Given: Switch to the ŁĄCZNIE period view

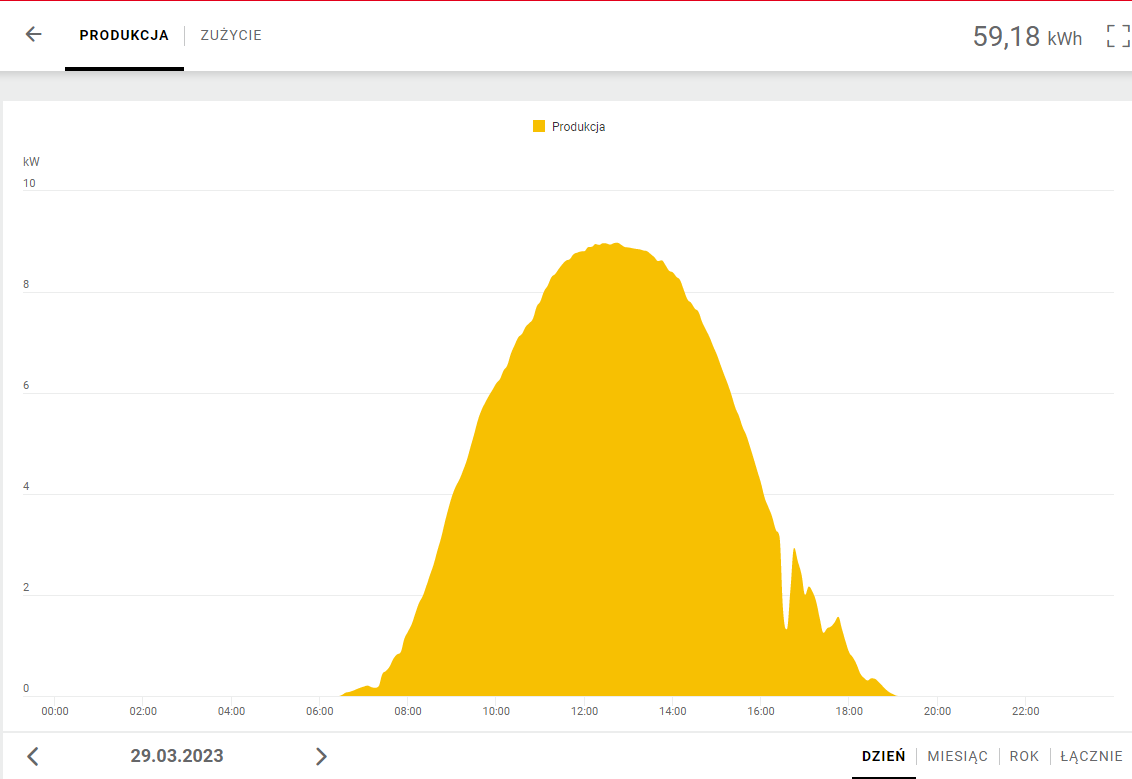Looking at the screenshot, I should tap(1092, 756).
